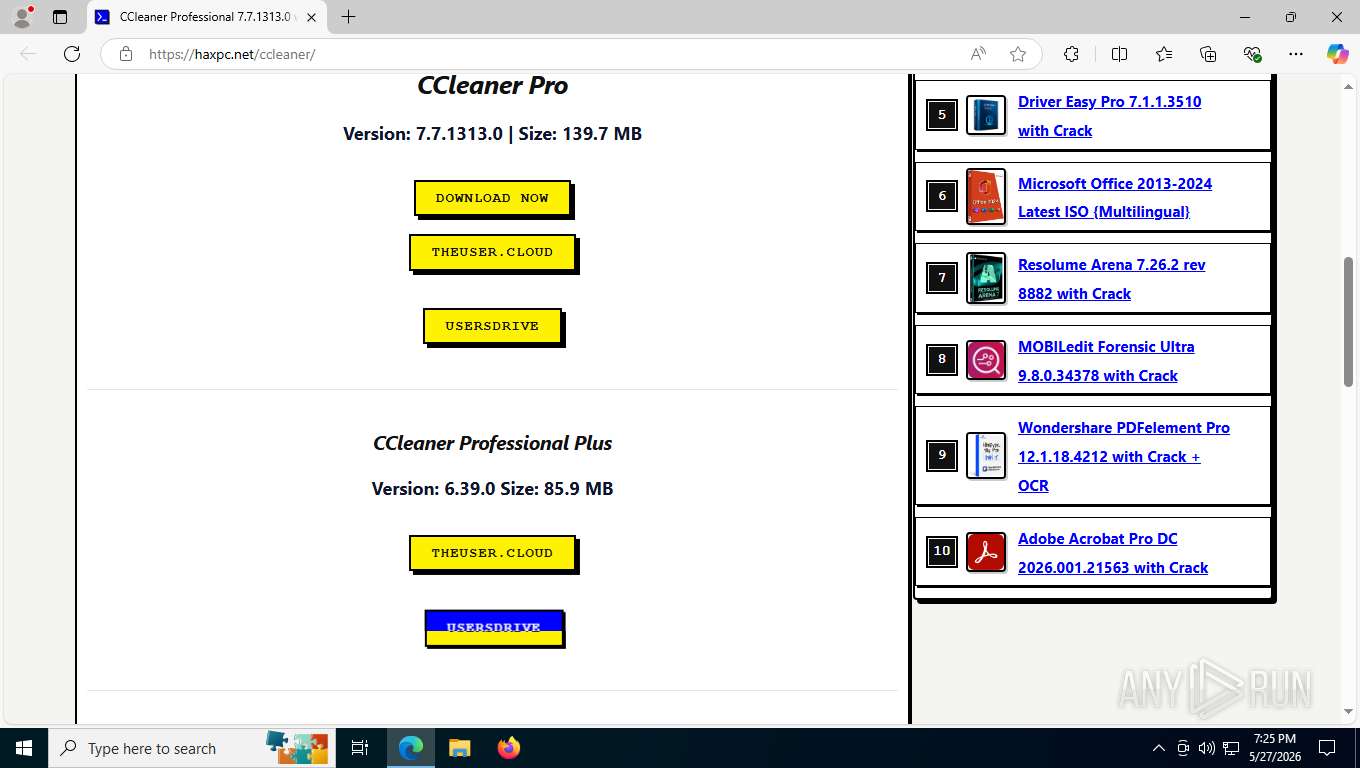The height and width of the screenshot is (768, 1360).
Task: Click the browser Back arrow
Action: [x=28, y=54]
